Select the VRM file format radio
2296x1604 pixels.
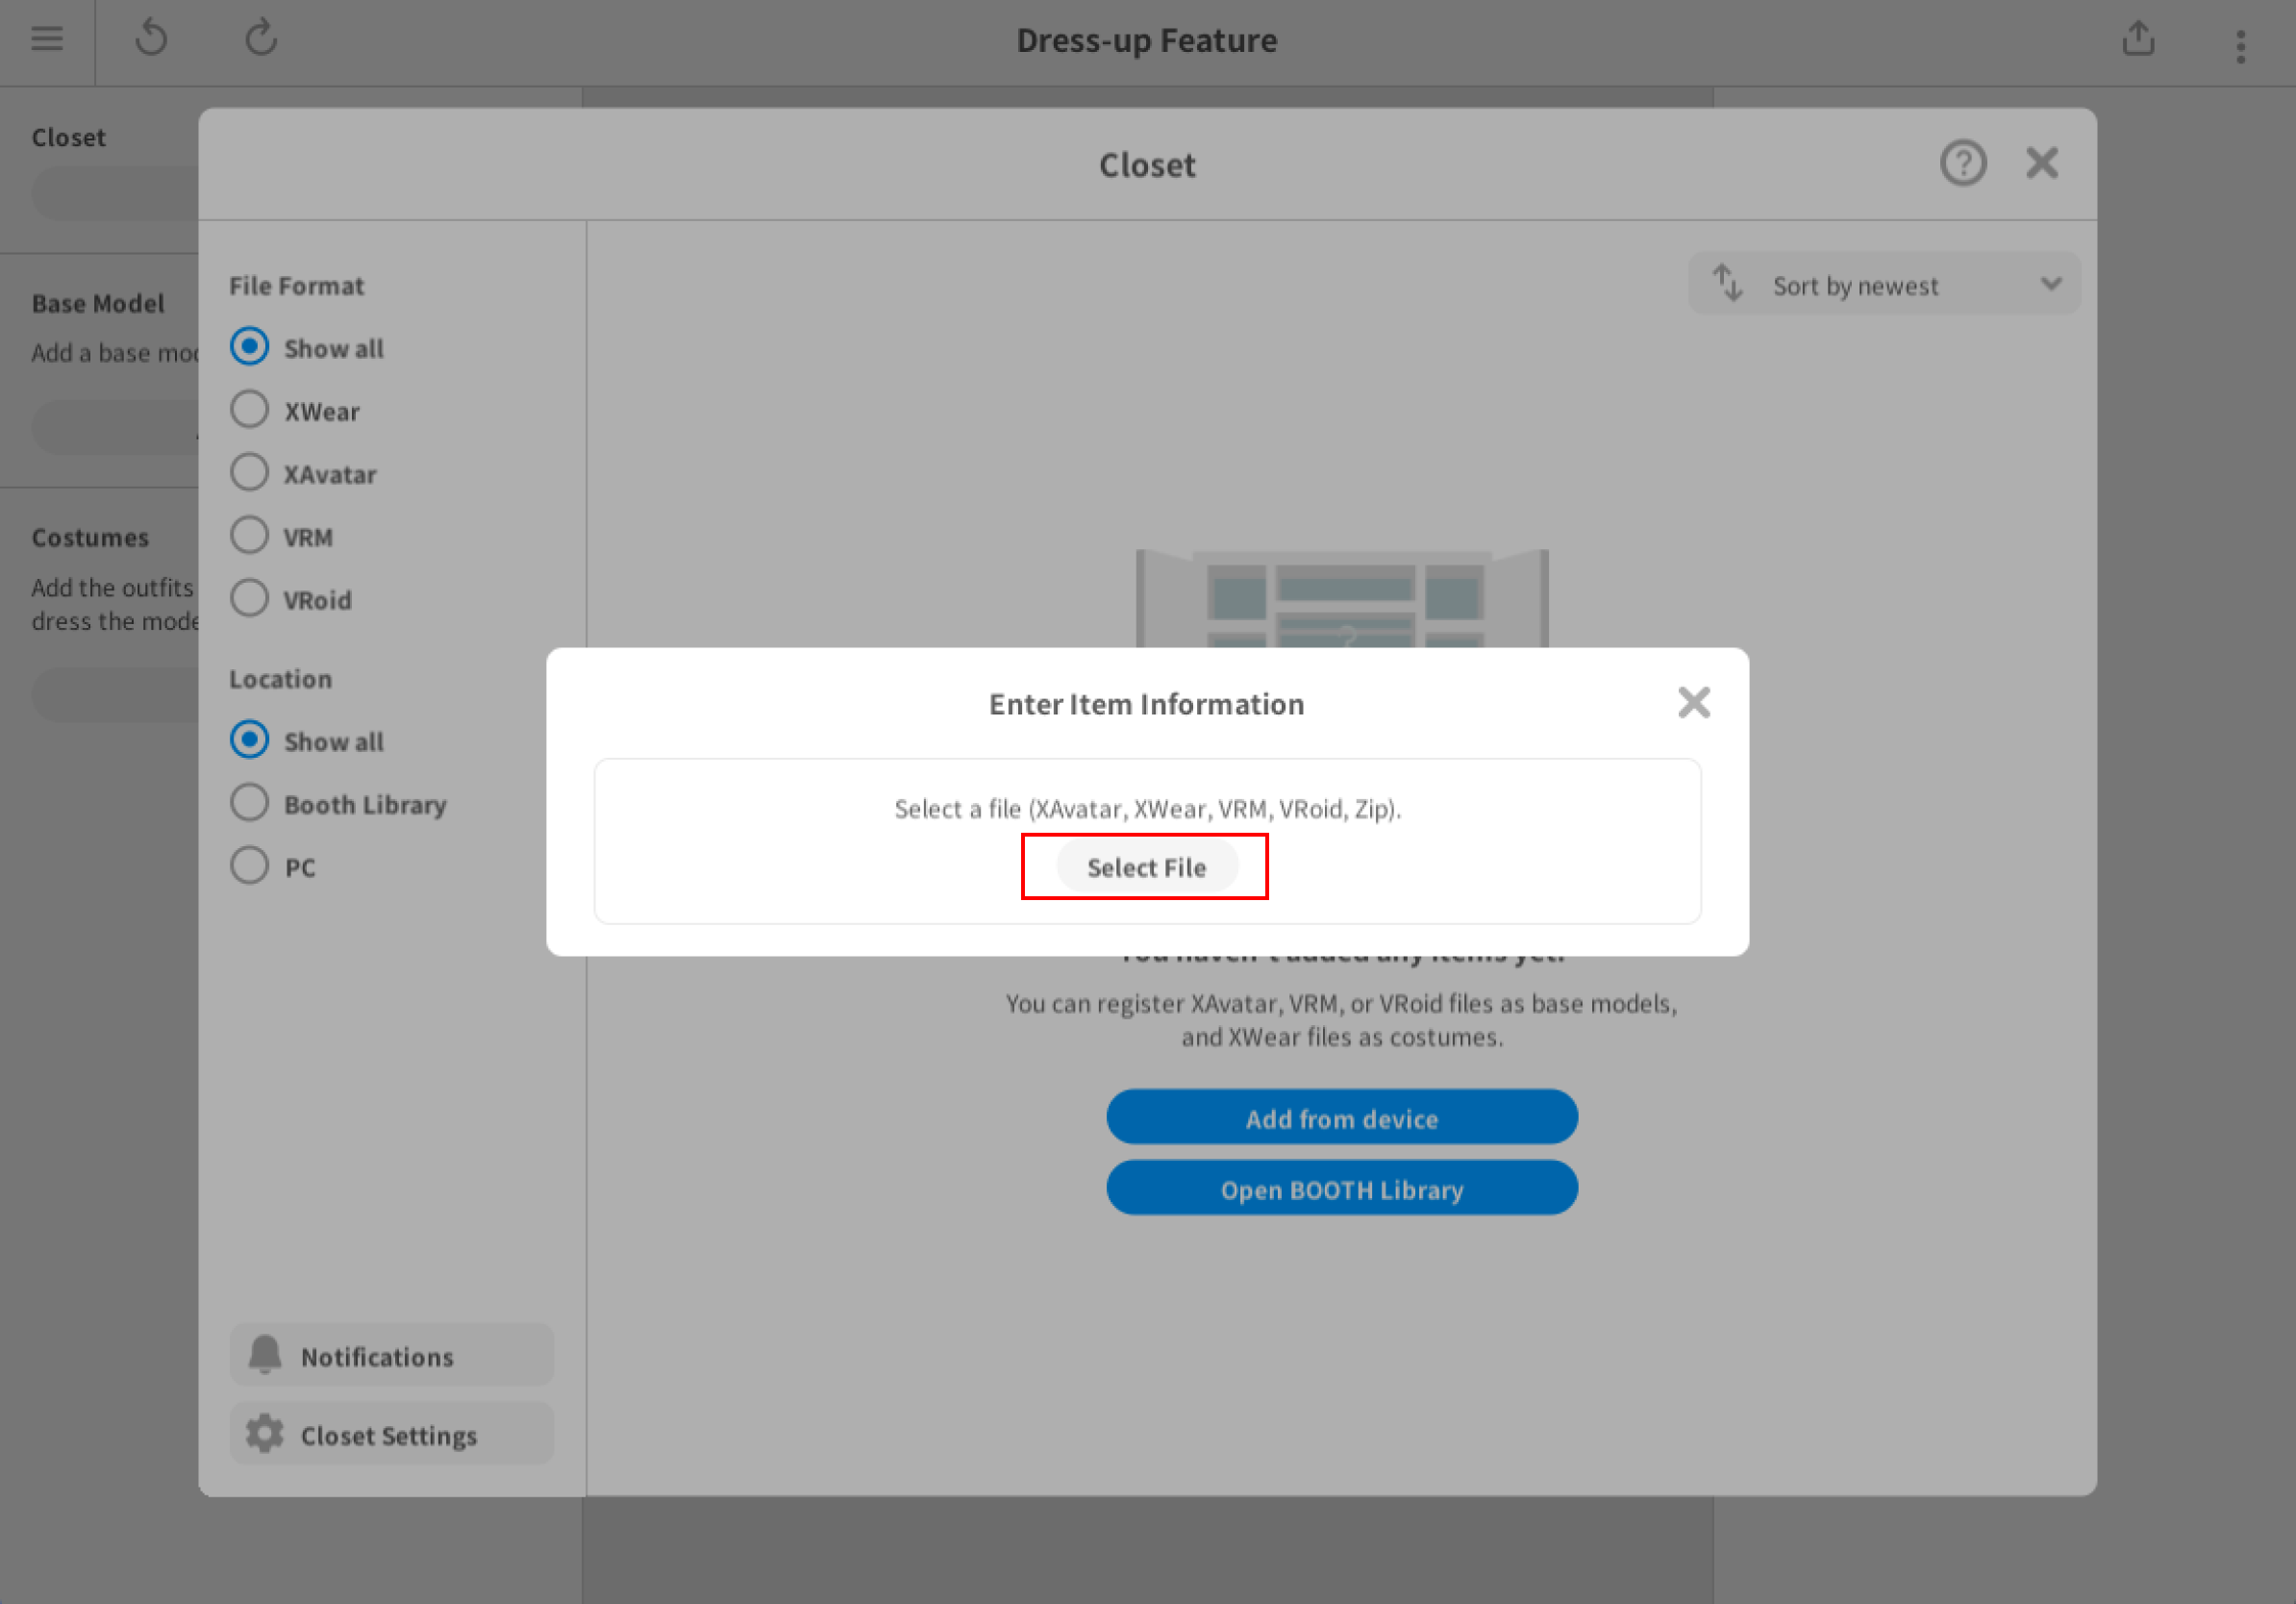250,536
